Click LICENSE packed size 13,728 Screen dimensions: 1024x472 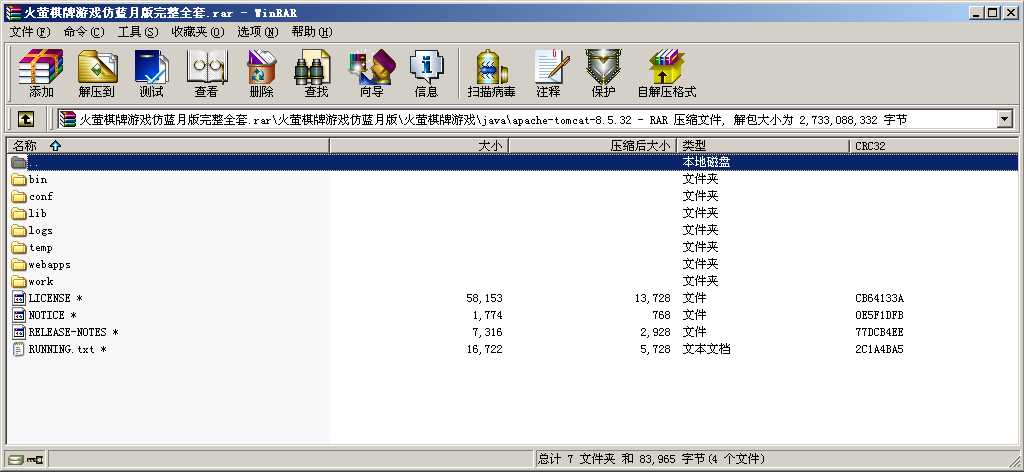coord(652,298)
